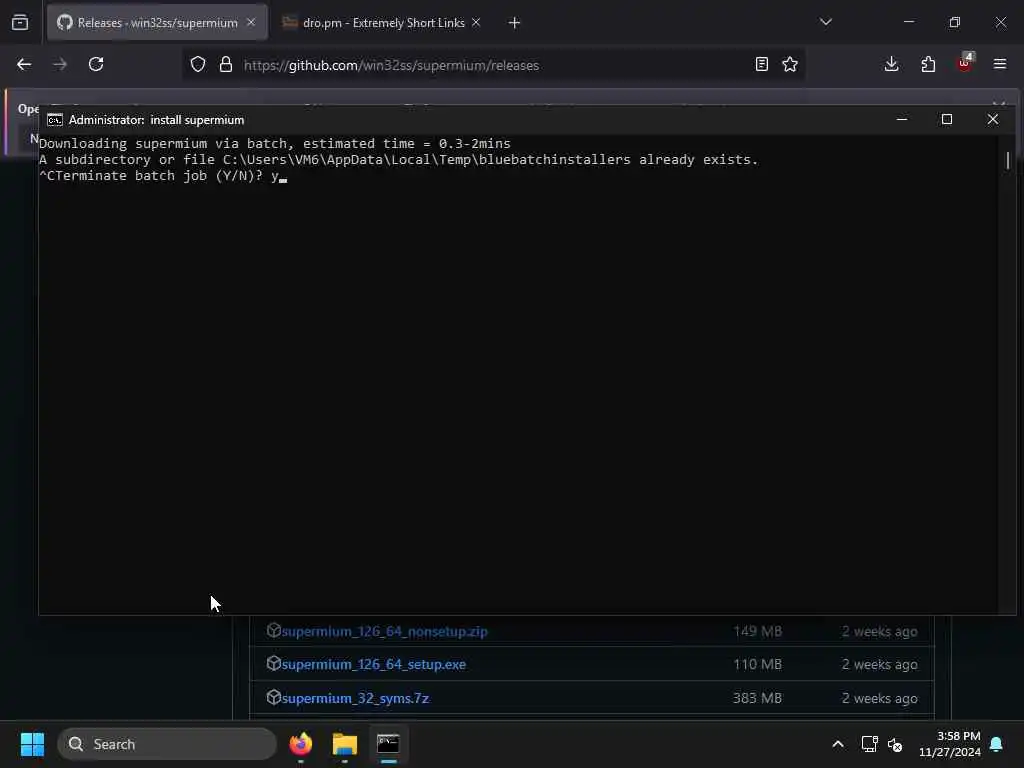Click the network display tray icon
This screenshot has height=768, width=1024.
(869, 744)
